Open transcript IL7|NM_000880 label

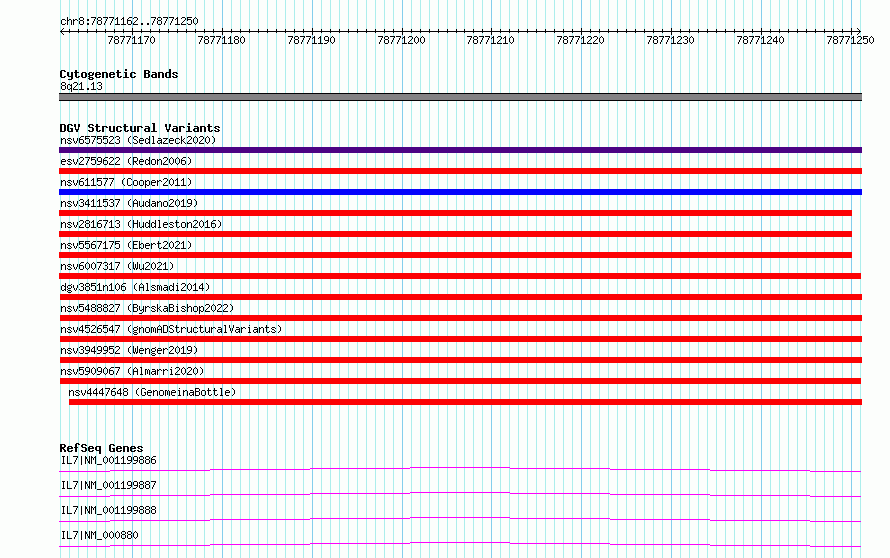point(99,535)
